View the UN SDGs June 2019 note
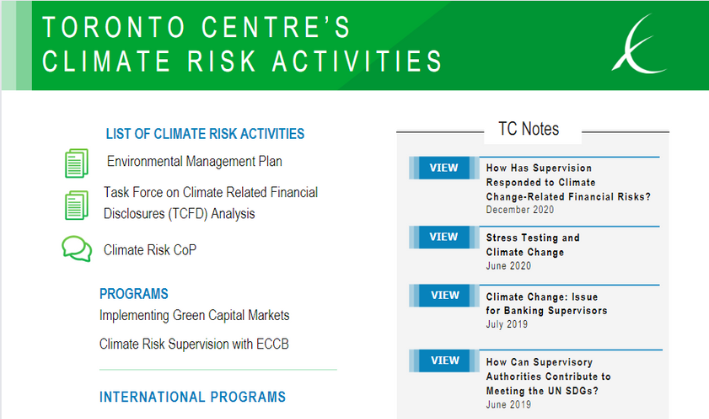 [x=444, y=360]
